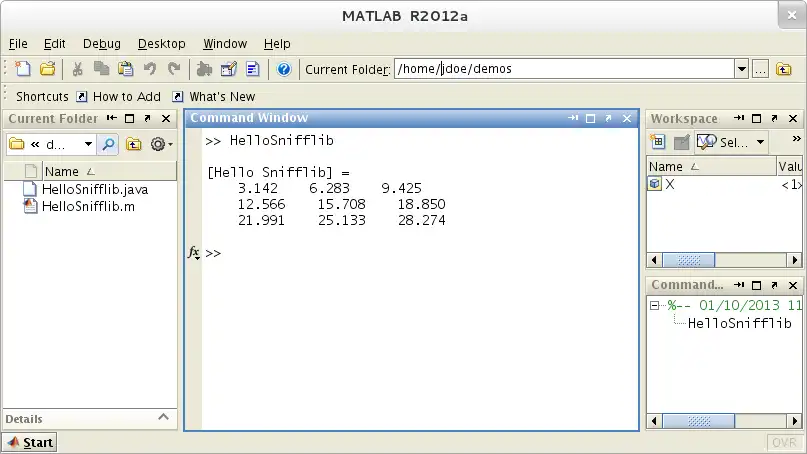807x454 pixels.
Task: Search files with magnifier icon
Action: [x=108, y=144]
